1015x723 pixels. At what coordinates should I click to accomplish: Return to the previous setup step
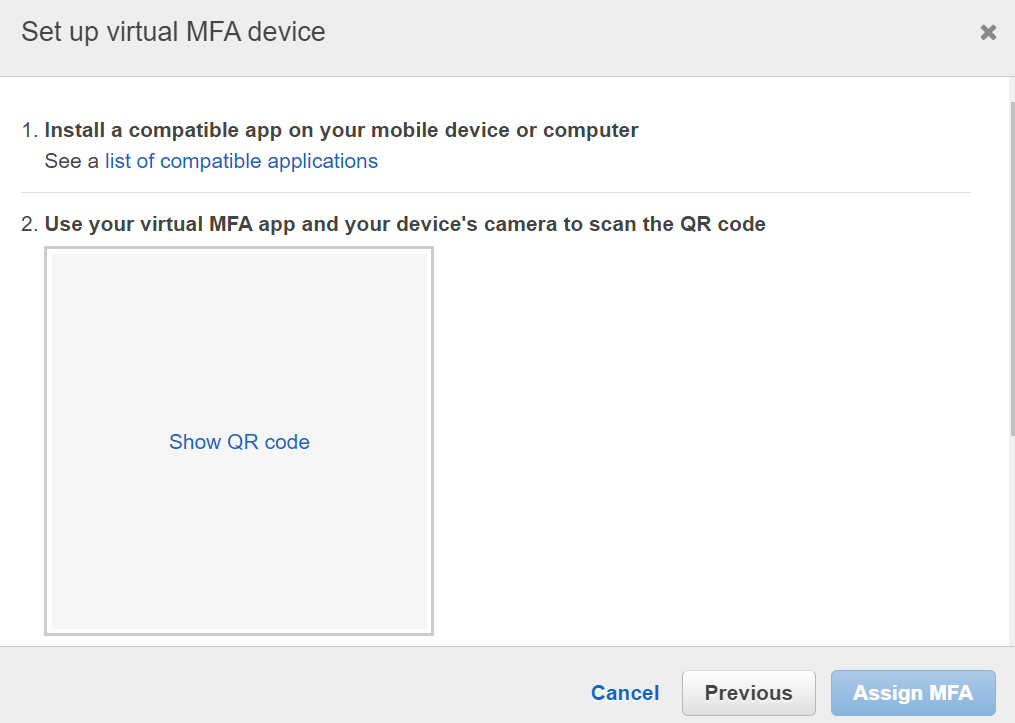pos(748,693)
